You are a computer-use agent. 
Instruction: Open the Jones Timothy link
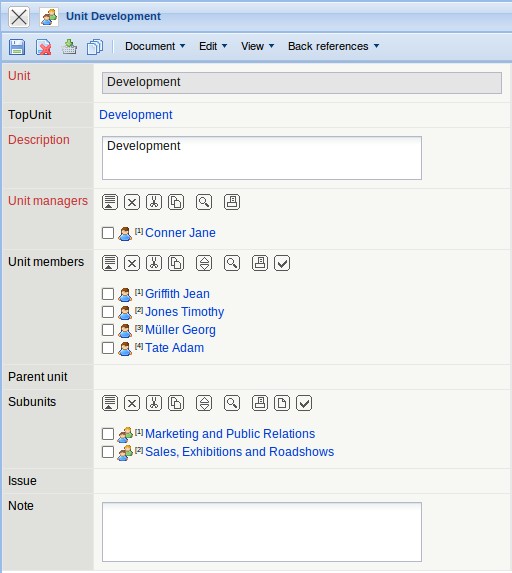click(185, 312)
